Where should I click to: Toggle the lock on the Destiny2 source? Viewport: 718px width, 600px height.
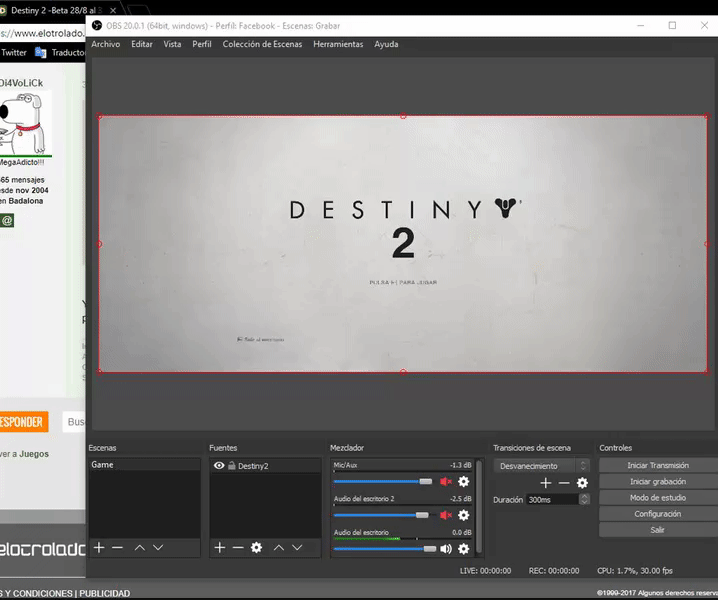click(x=231, y=466)
